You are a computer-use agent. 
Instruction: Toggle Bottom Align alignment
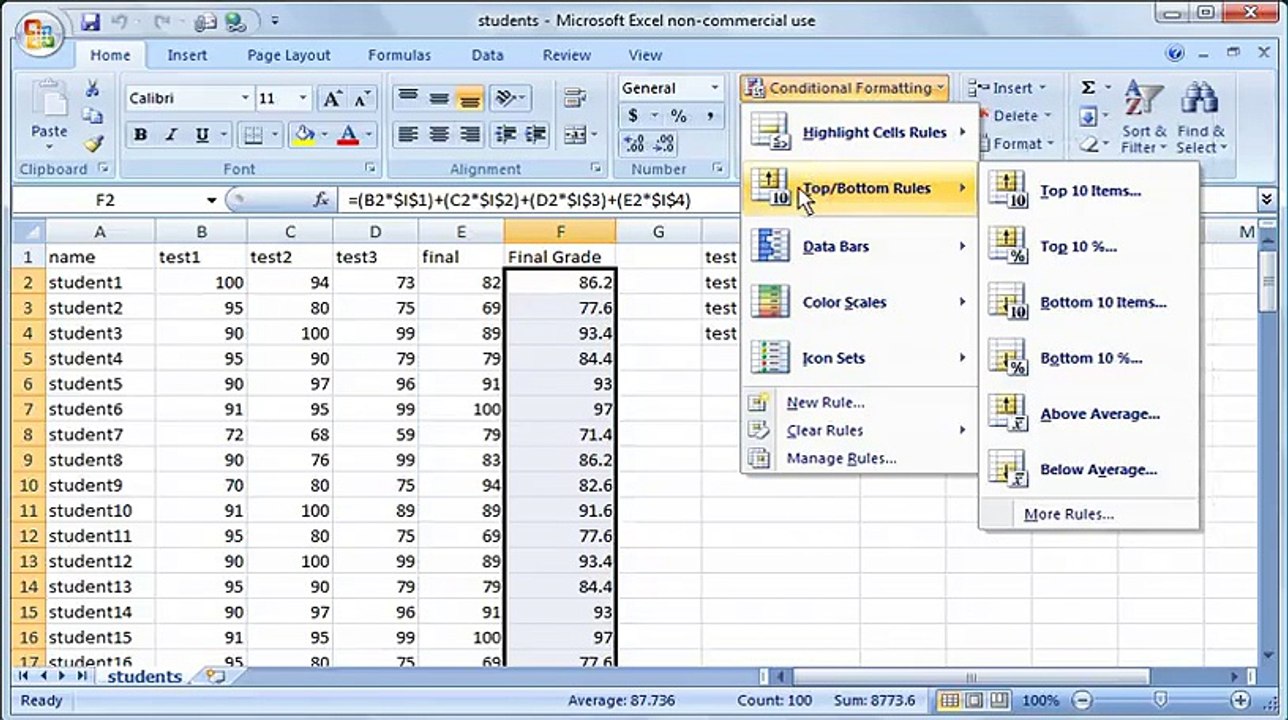pos(469,98)
